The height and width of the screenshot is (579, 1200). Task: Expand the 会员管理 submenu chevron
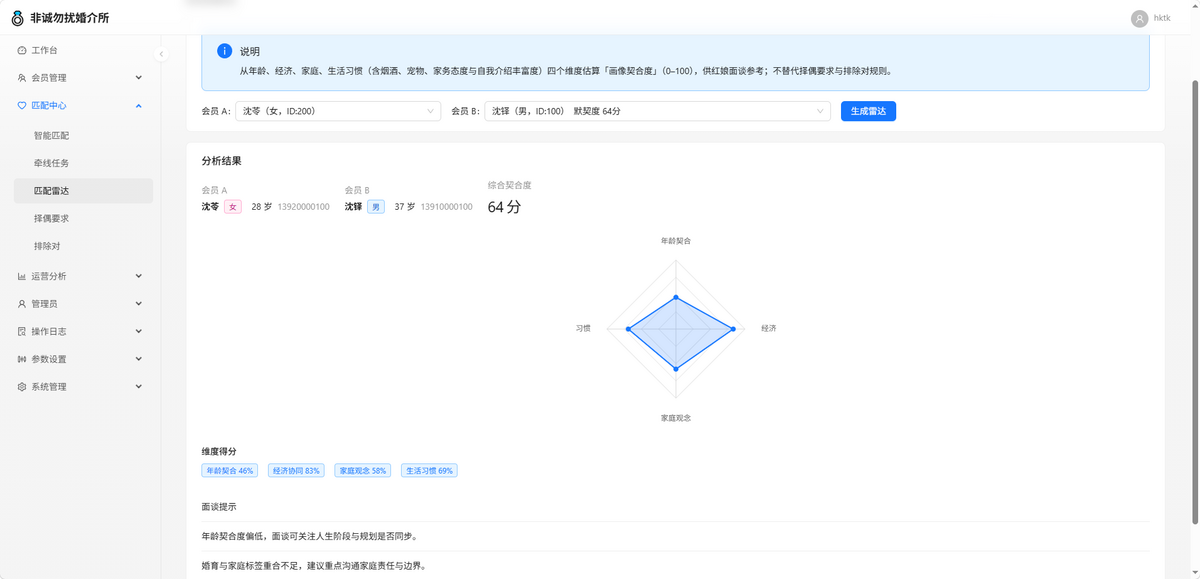(139, 78)
